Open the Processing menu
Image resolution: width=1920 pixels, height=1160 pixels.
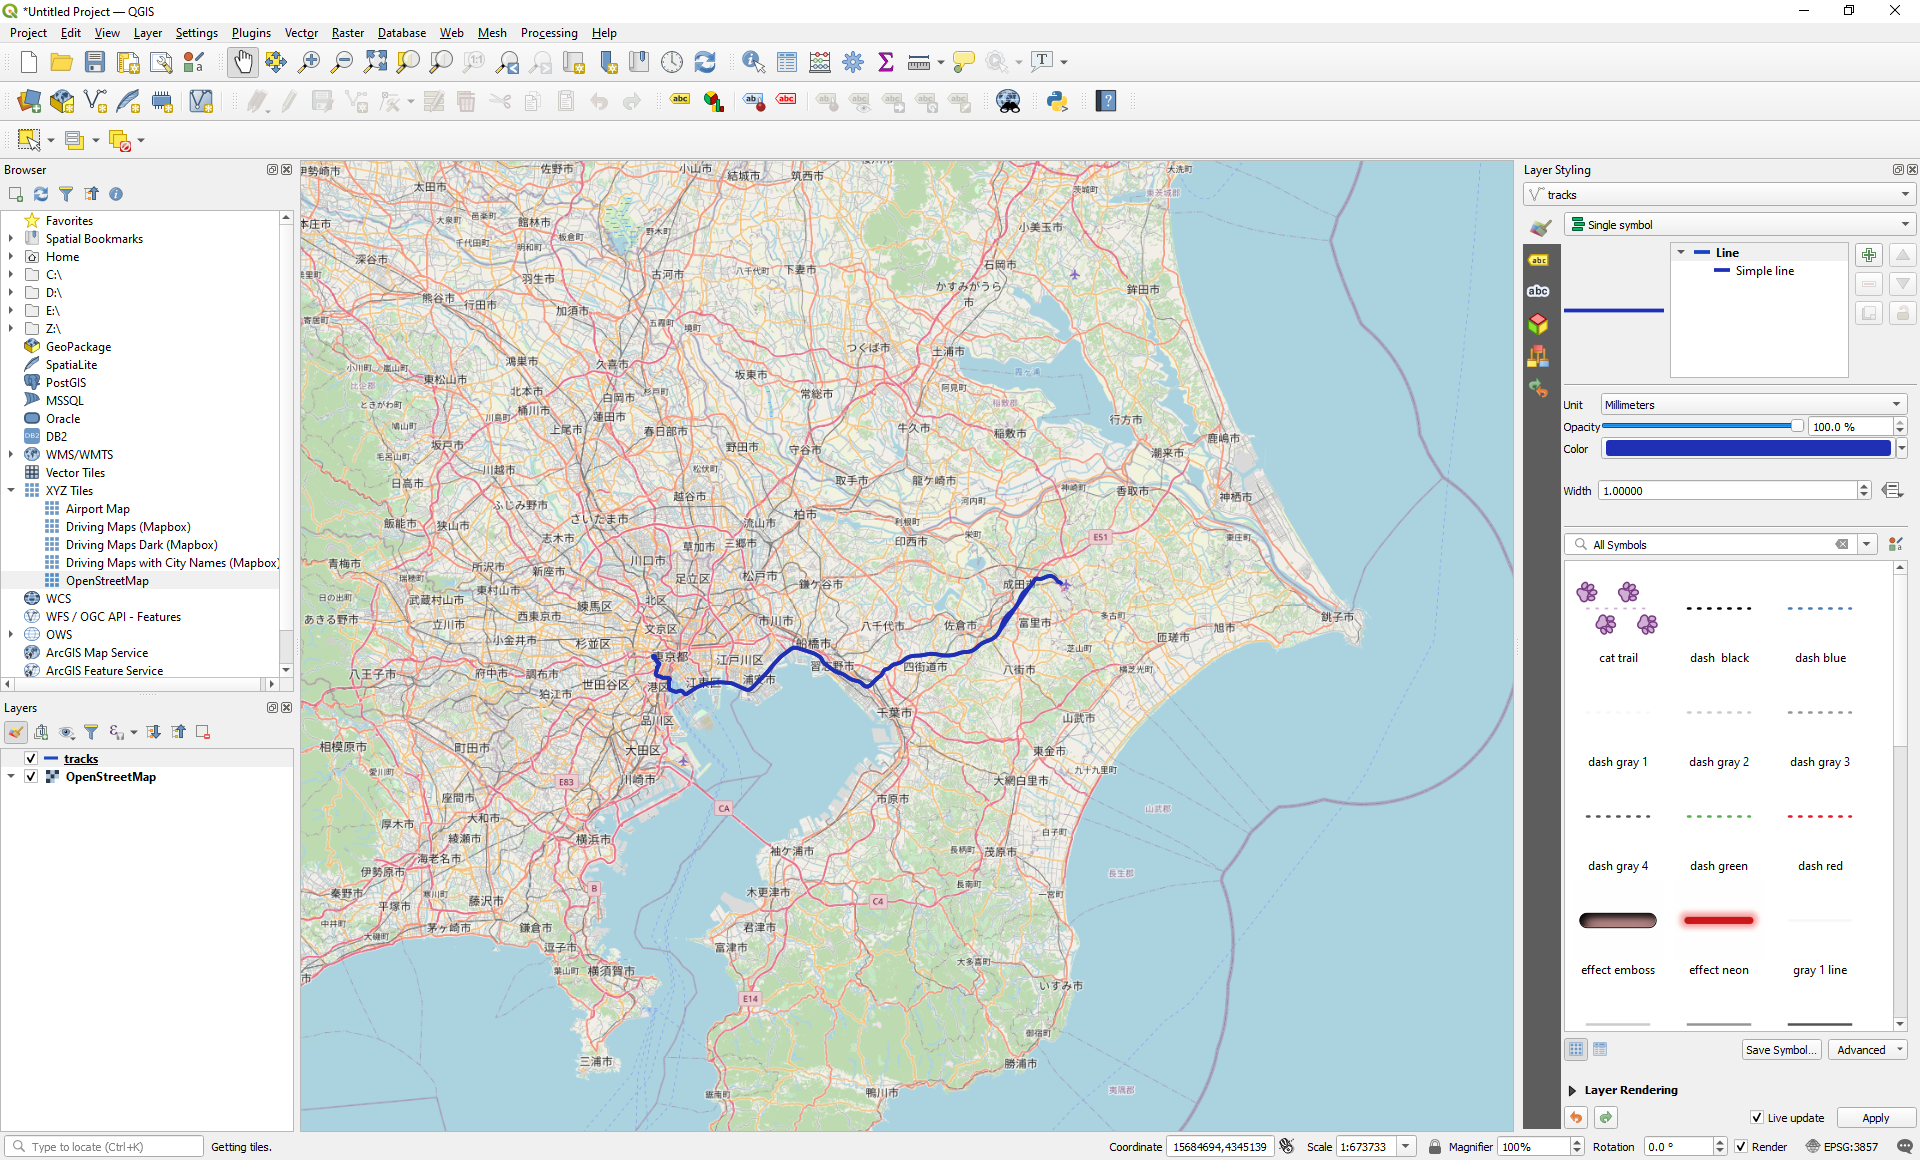[549, 33]
